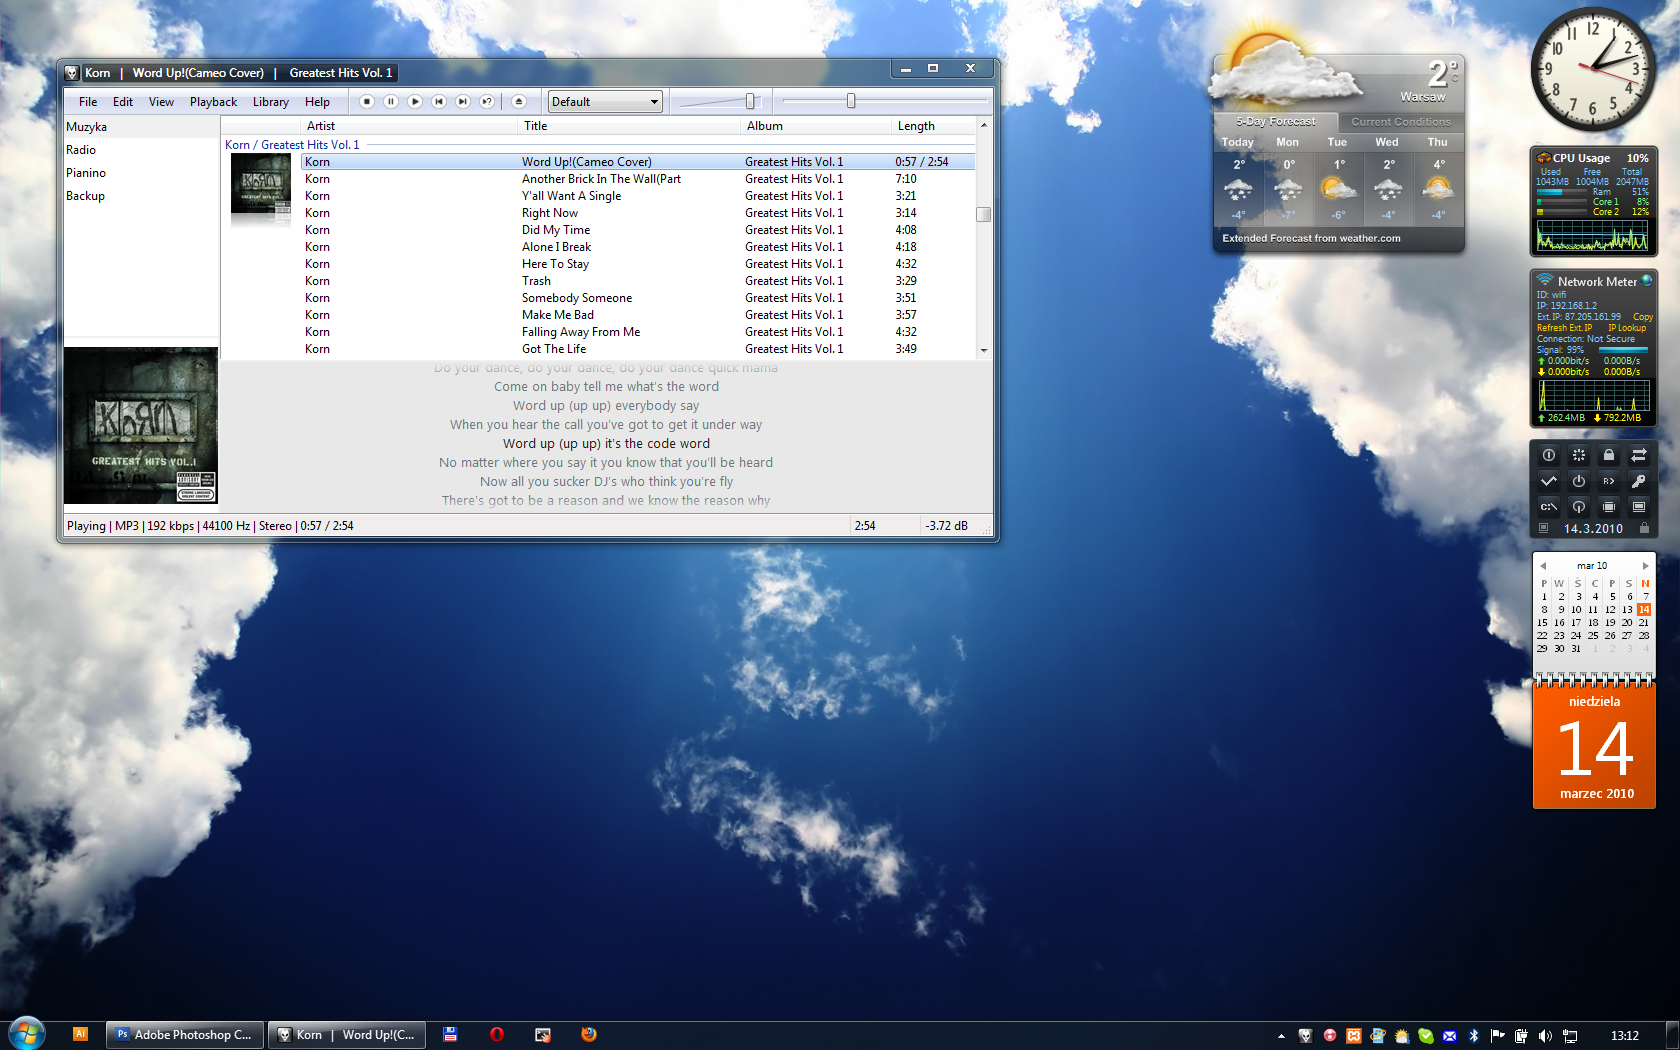Viewport: 1680px width, 1050px height.
Task: Open the Default playback order dropdown
Action: point(605,101)
